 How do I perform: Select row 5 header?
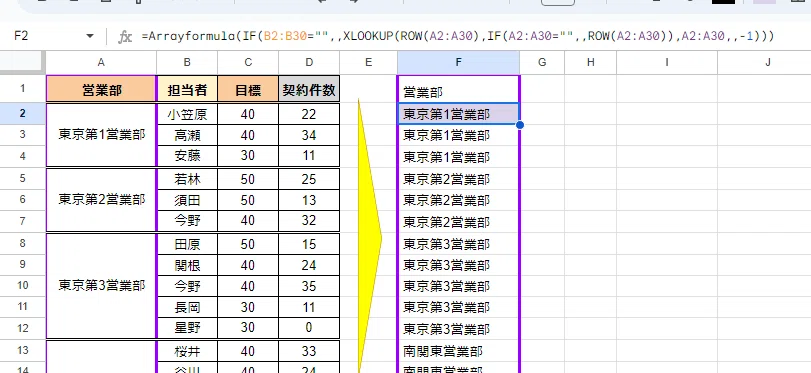(23, 178)
